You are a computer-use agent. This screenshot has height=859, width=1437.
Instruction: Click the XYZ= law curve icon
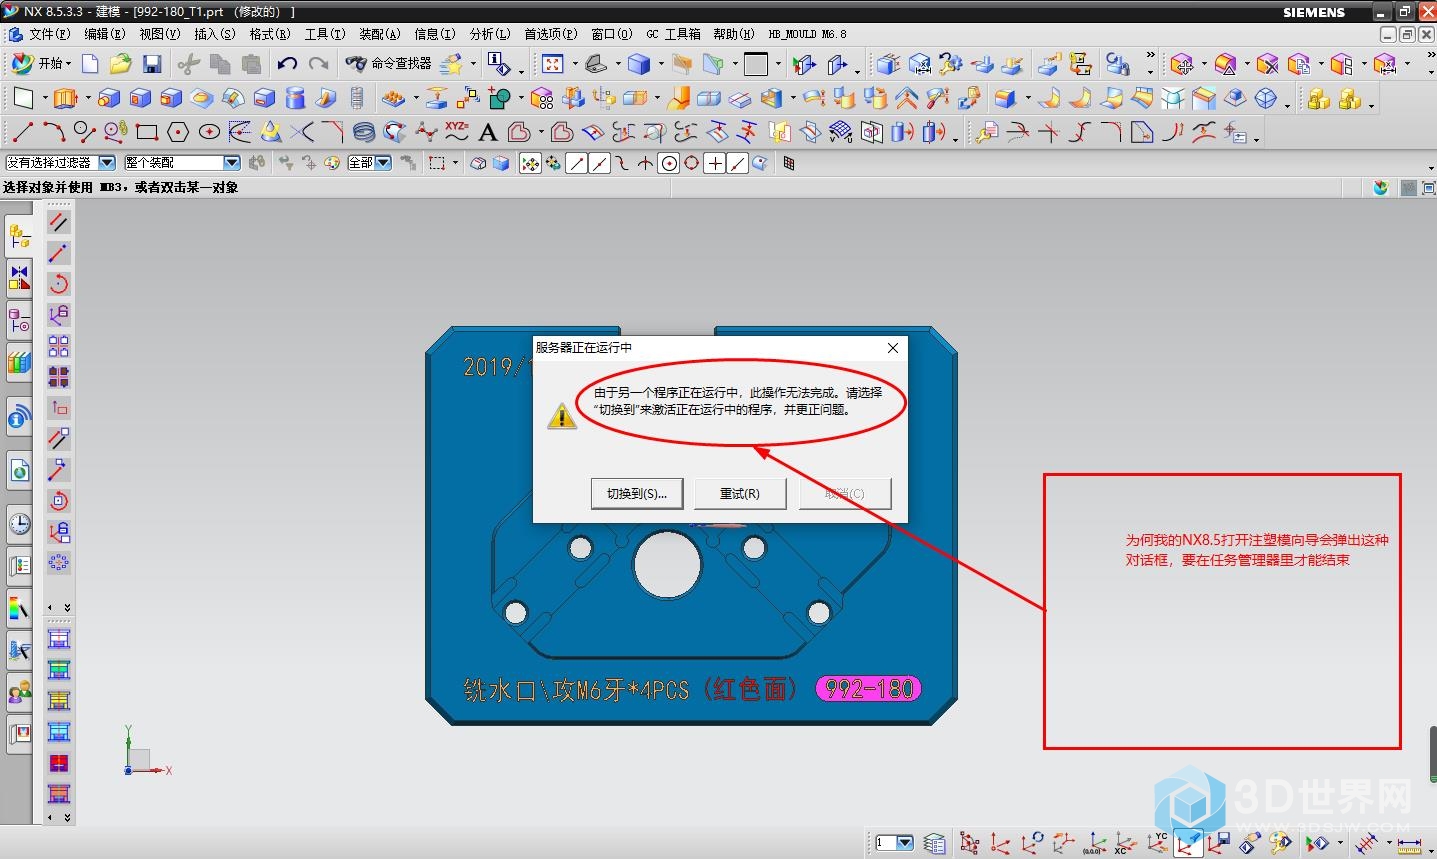click(x=457, y=131)
